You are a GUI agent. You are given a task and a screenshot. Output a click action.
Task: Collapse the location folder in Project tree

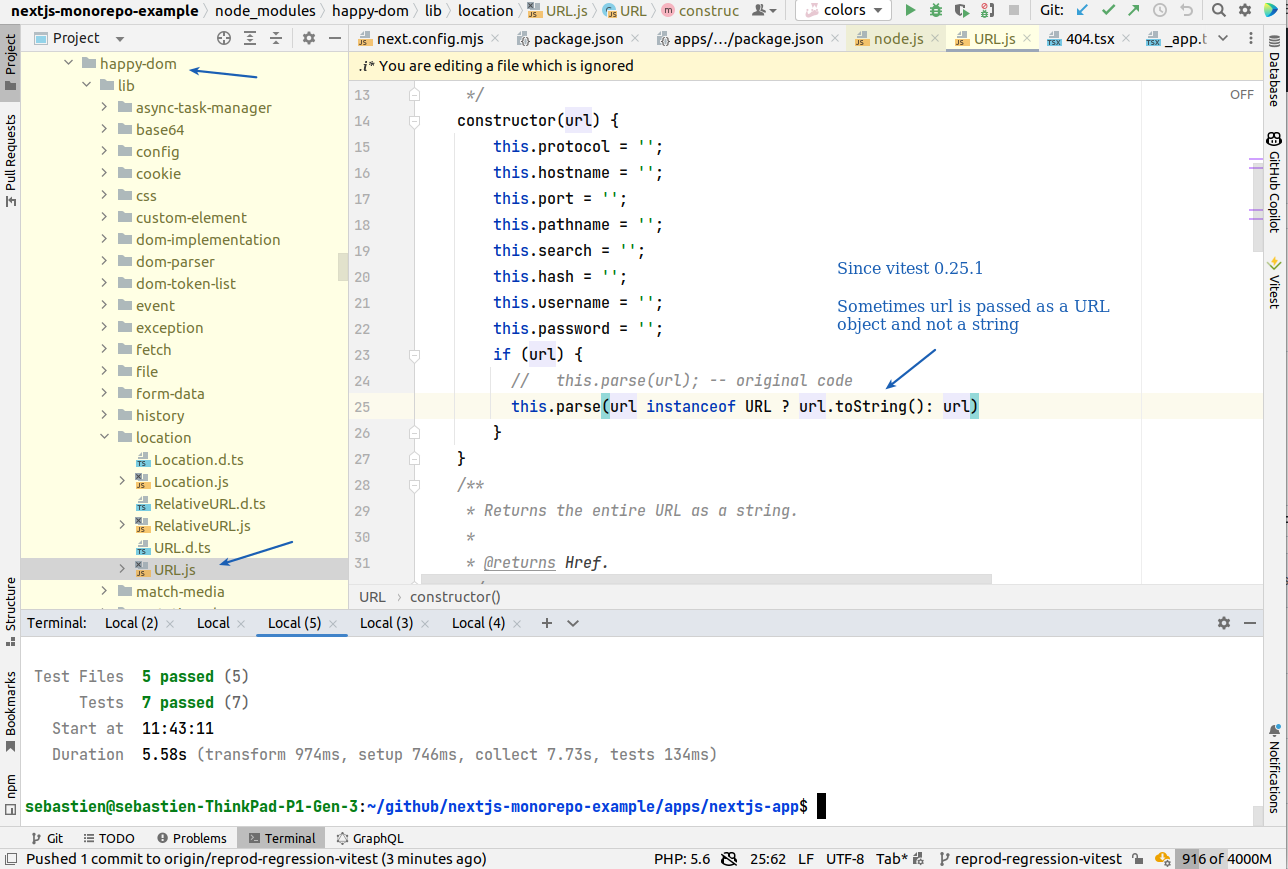click(x=105, y=437)
